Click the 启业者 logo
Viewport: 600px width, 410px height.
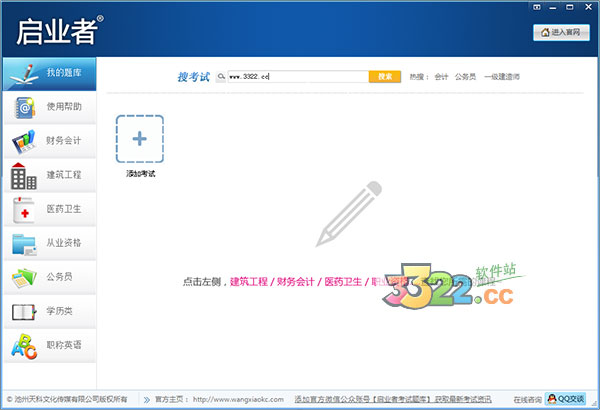(x=59, y=31)
